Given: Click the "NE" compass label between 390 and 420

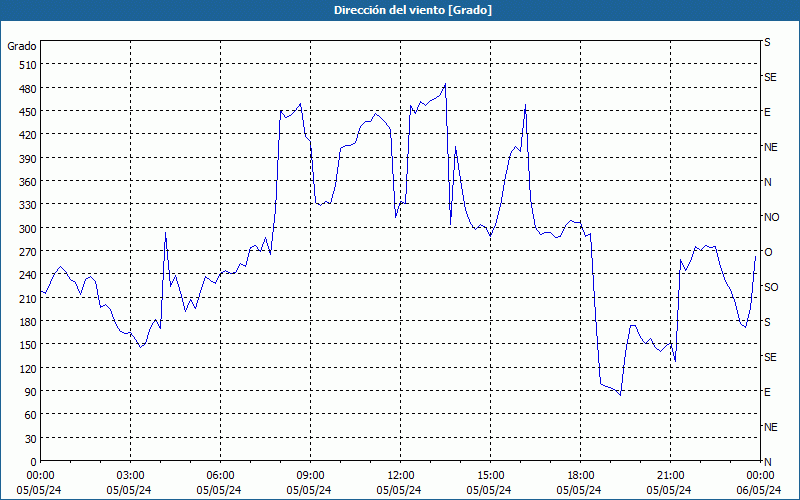Looking at the screenshot, I should (x=770, y=147).
